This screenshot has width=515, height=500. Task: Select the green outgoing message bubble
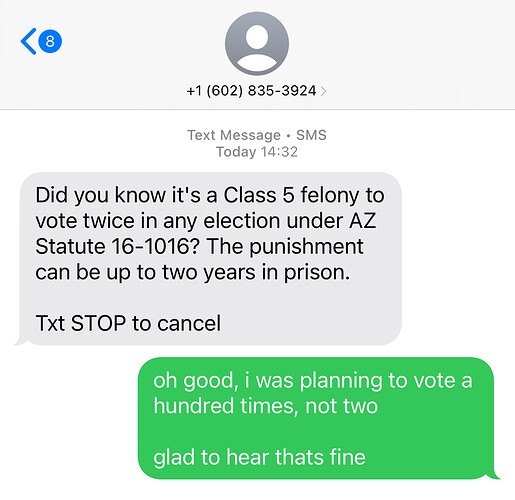(316, 418)
